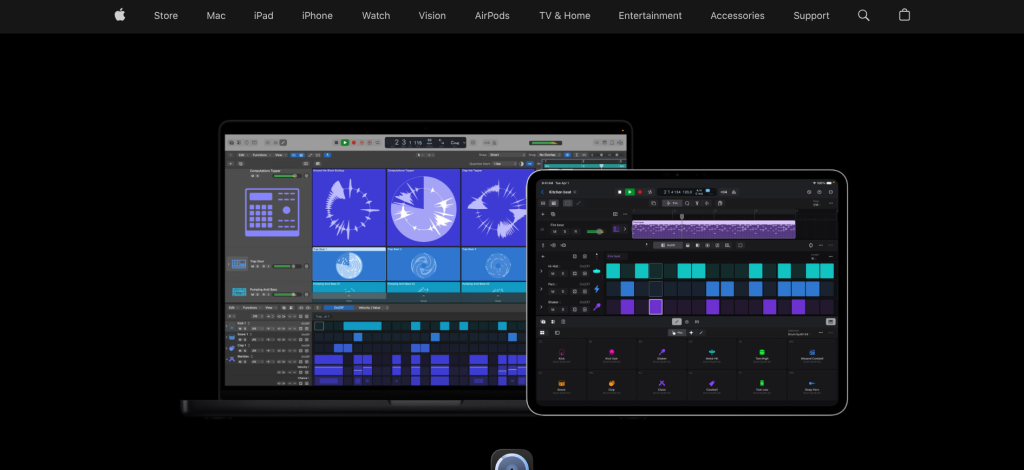Expand the Perc row chevron on the iPad
Viewport: 1024px width, 470px height.
(542, 288)
